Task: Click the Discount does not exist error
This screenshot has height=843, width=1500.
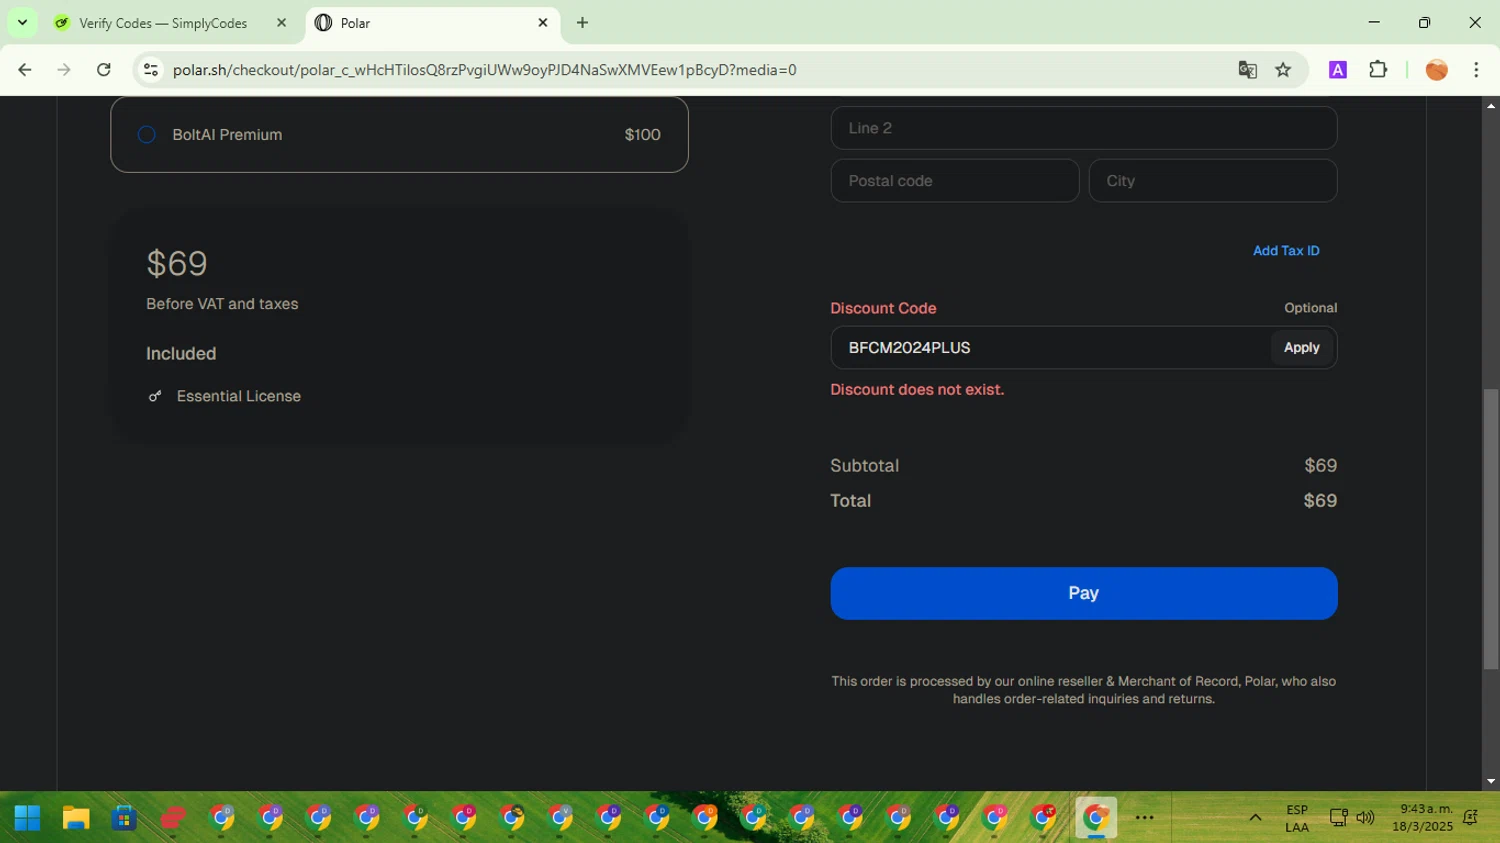Action: 917,390
